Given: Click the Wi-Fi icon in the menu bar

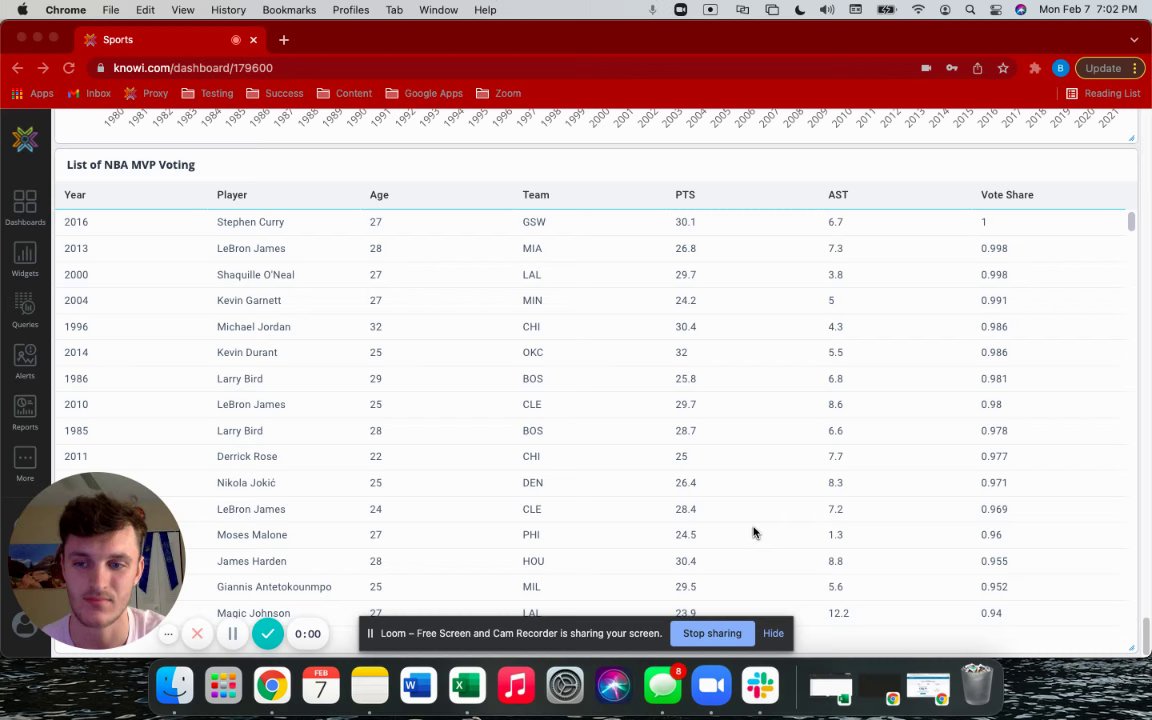Looking at the screenshot, I should point(918,10).
